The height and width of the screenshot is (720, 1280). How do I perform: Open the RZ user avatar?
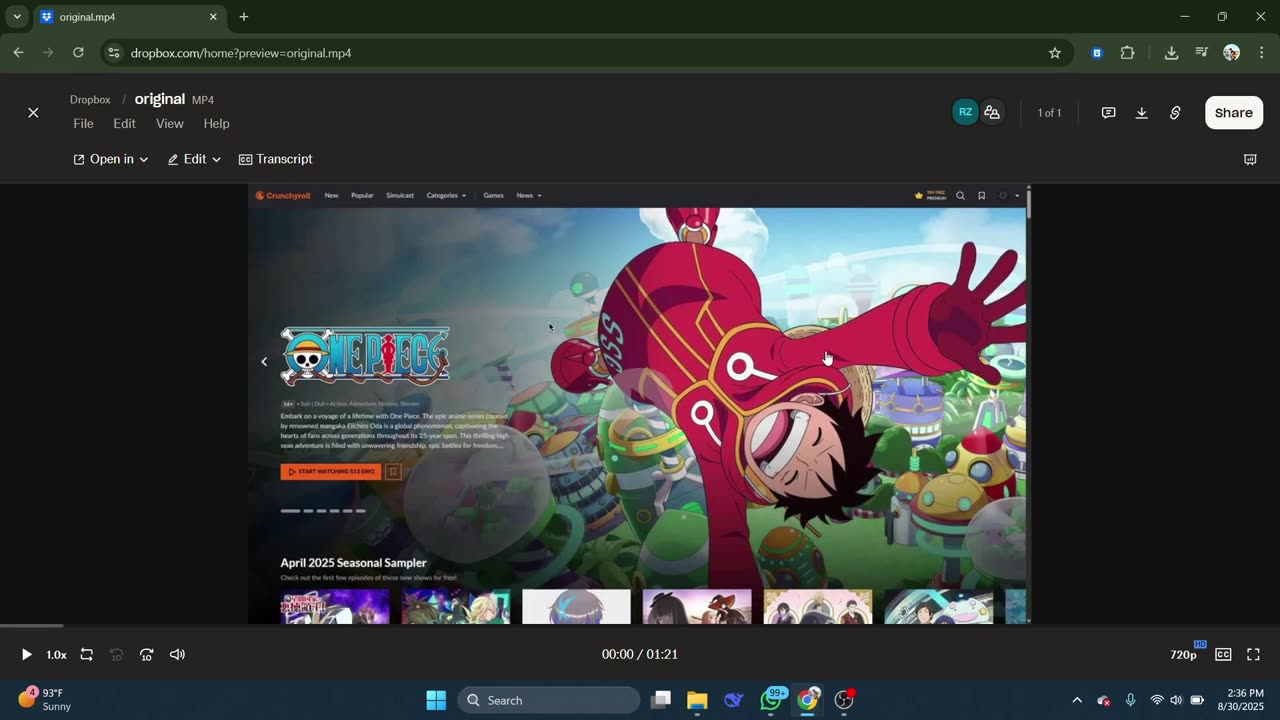(965, 112)
